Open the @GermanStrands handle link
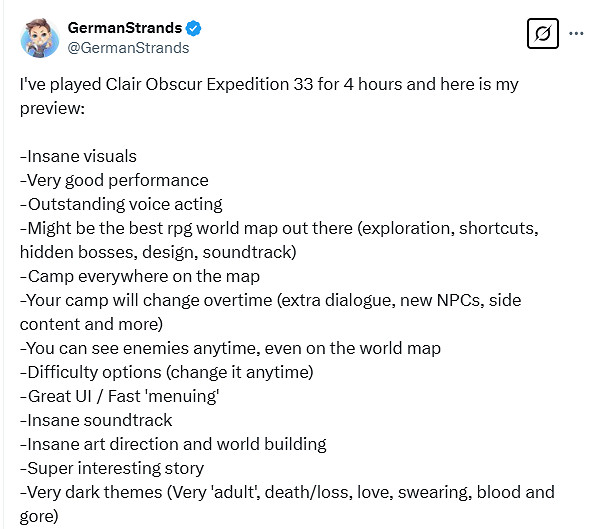 click(128, 47)
